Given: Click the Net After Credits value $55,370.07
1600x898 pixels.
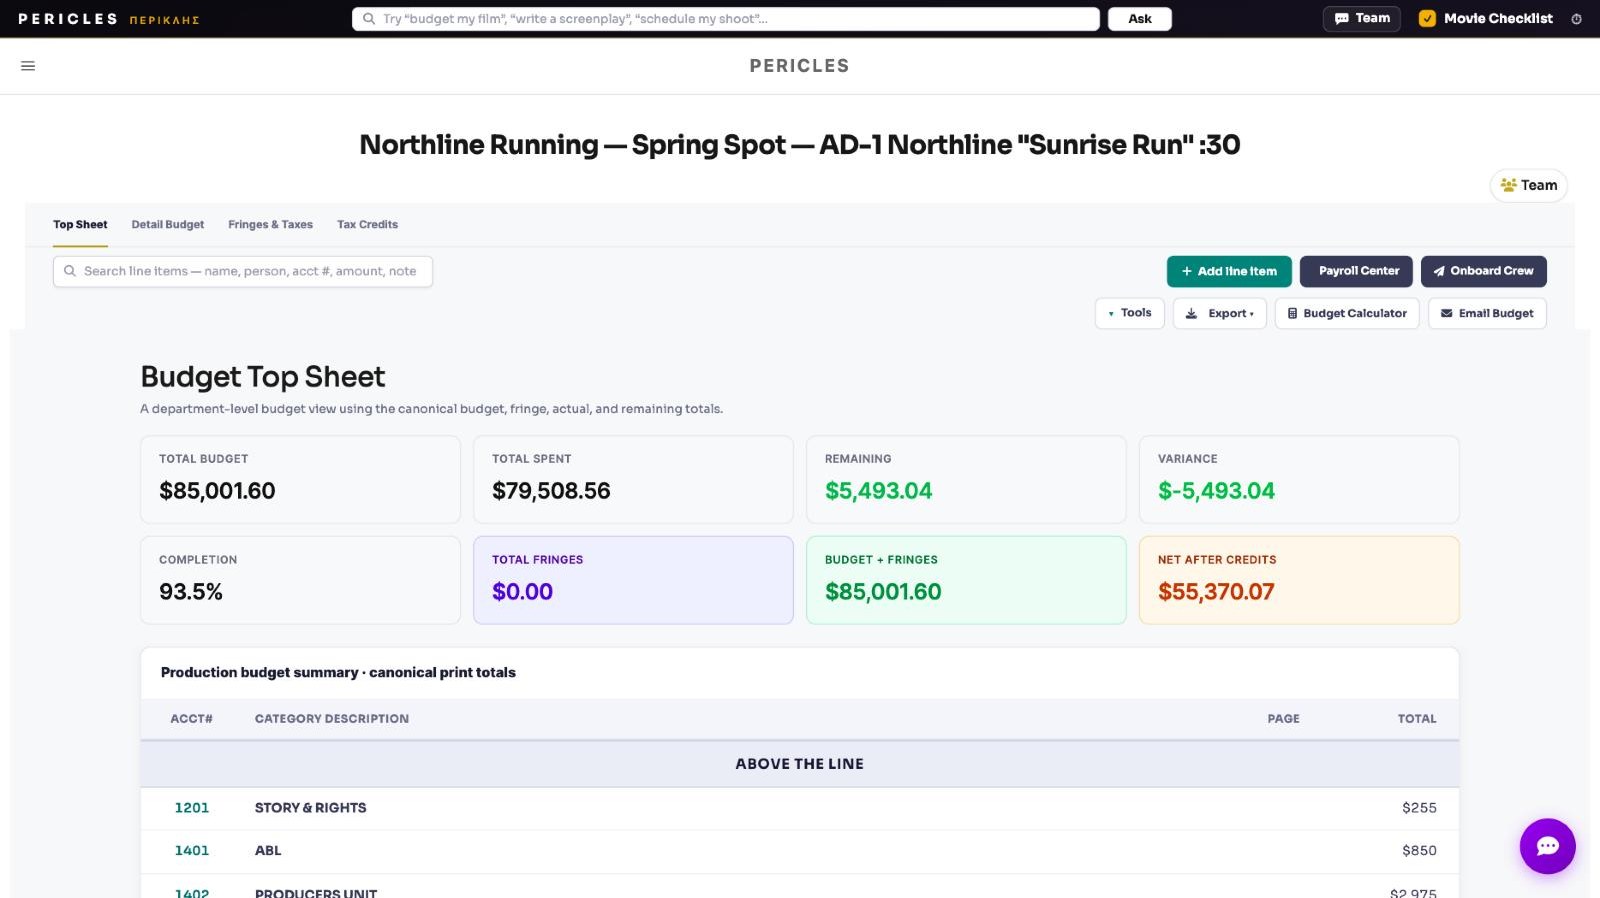Looking at the screenshot, I should pos(1216,592).
